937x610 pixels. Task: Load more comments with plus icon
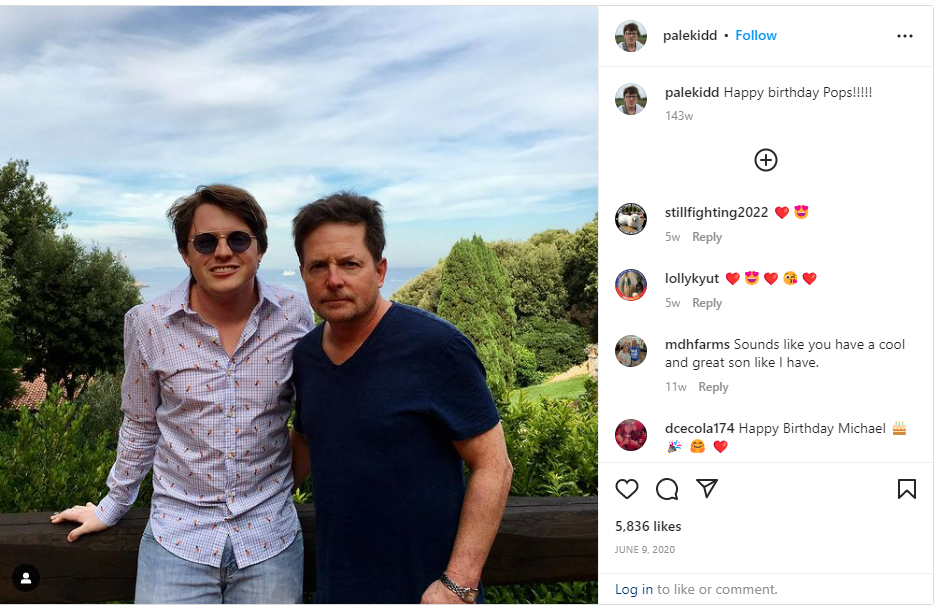click(766, 160)
